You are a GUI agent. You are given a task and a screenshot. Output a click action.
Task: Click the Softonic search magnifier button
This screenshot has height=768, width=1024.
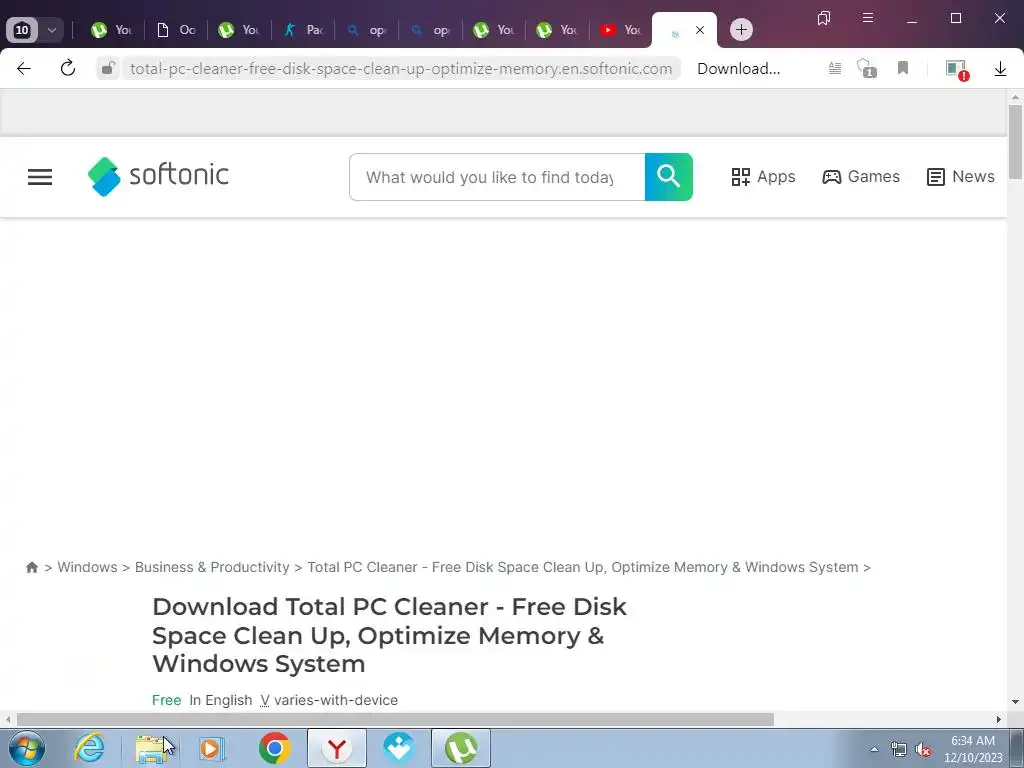click(669, 177)
